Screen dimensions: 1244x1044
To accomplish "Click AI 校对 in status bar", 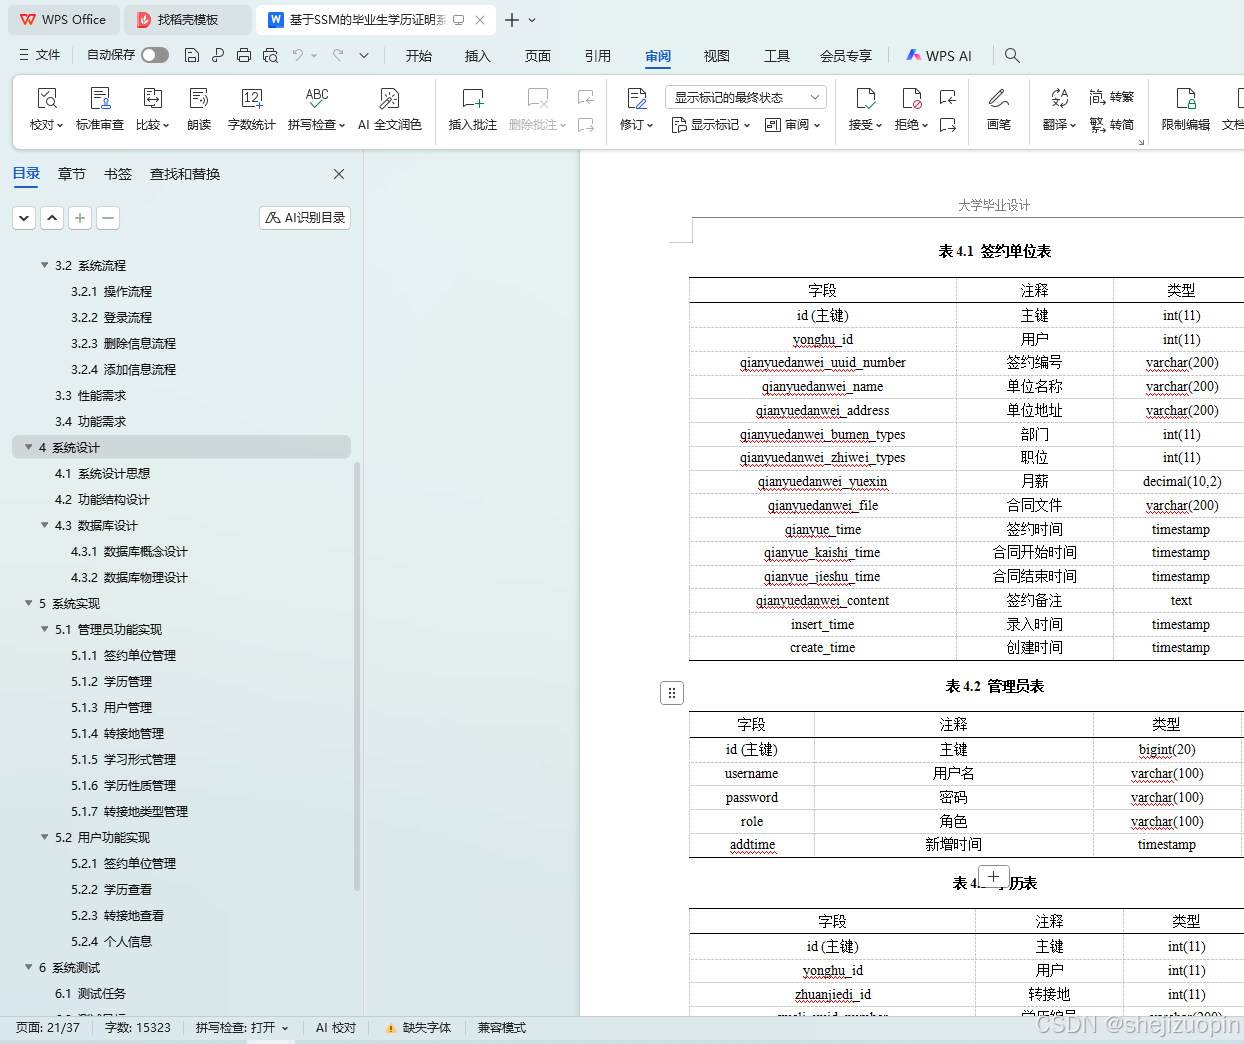I will pyautogui.click(x=336, y=1028).
